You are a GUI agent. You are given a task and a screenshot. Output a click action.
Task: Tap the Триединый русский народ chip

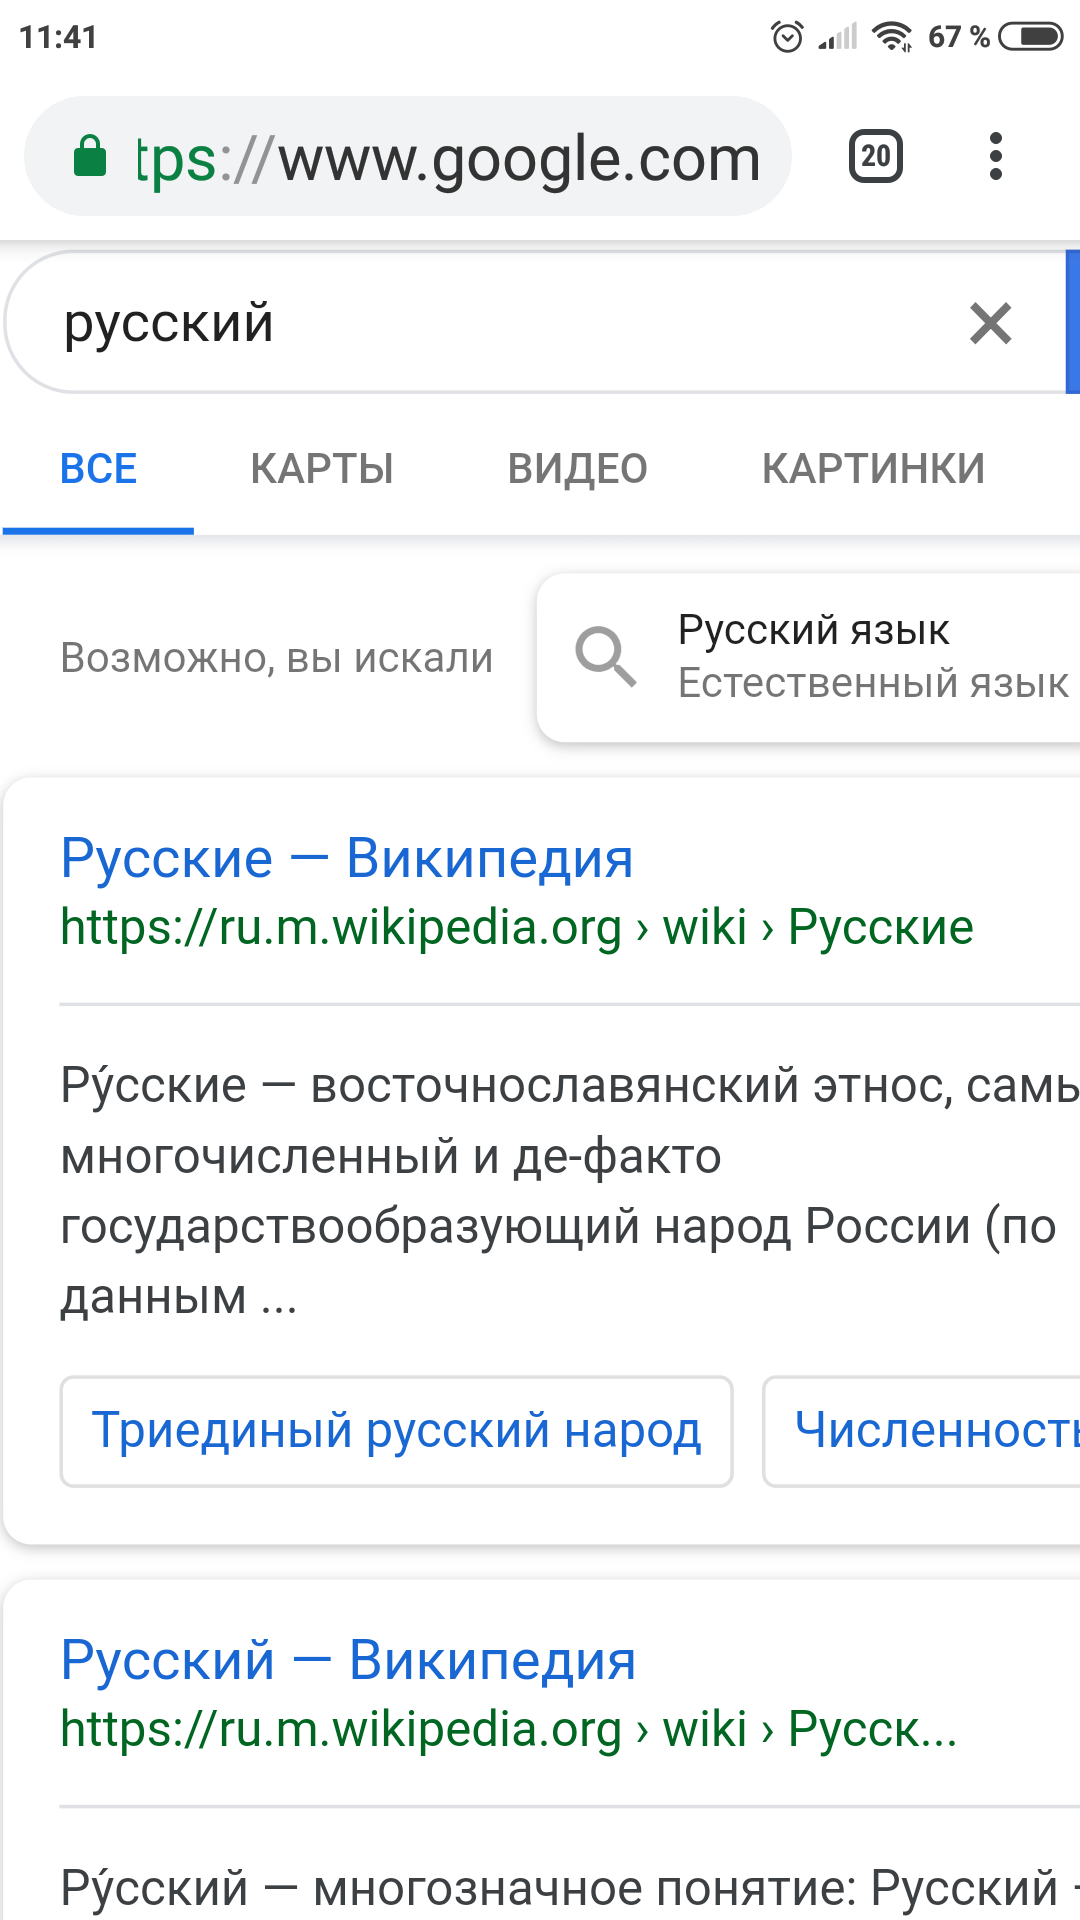click(x=397, y=1431)
